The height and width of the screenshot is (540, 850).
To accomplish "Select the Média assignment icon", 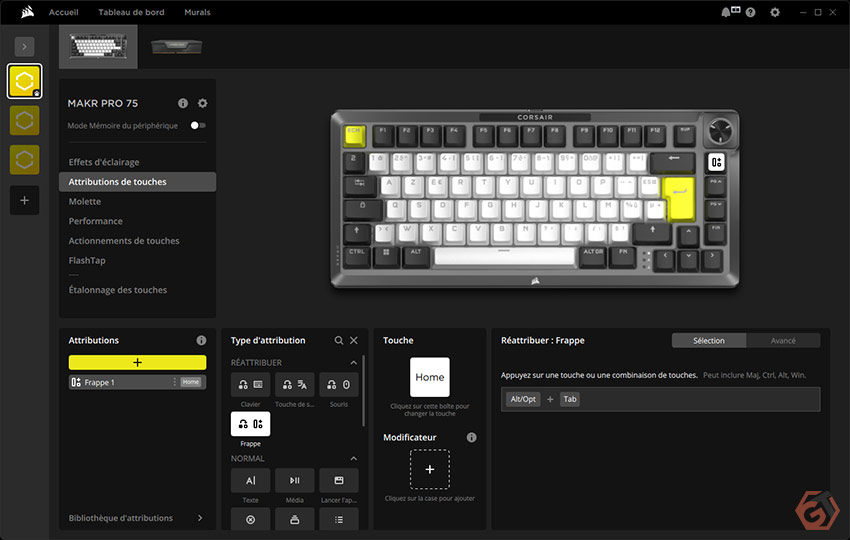I will pyautogui.click(x=294, y=481).
